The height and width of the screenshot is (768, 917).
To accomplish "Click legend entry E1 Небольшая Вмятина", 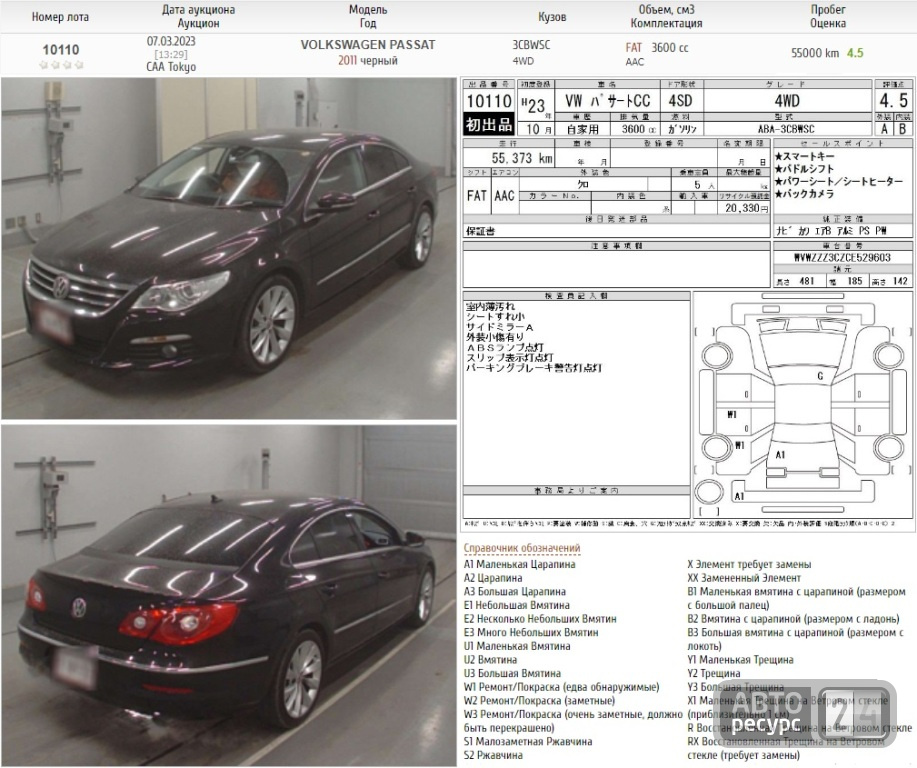I will pyautogui.click(x=516, y=605).
